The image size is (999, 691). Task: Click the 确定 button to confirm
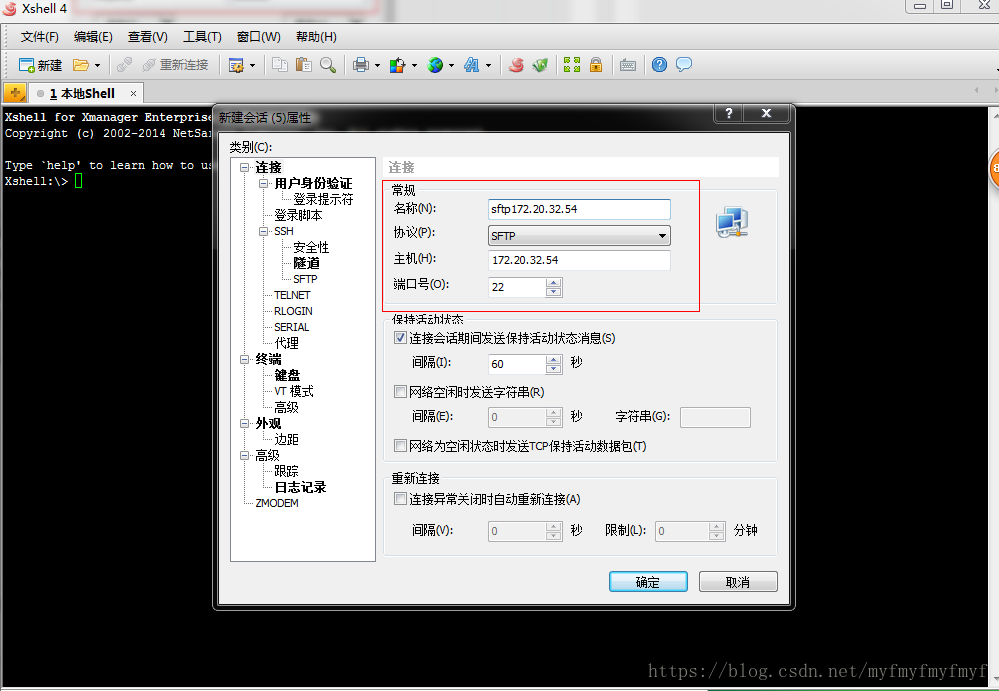pos(647,580)
